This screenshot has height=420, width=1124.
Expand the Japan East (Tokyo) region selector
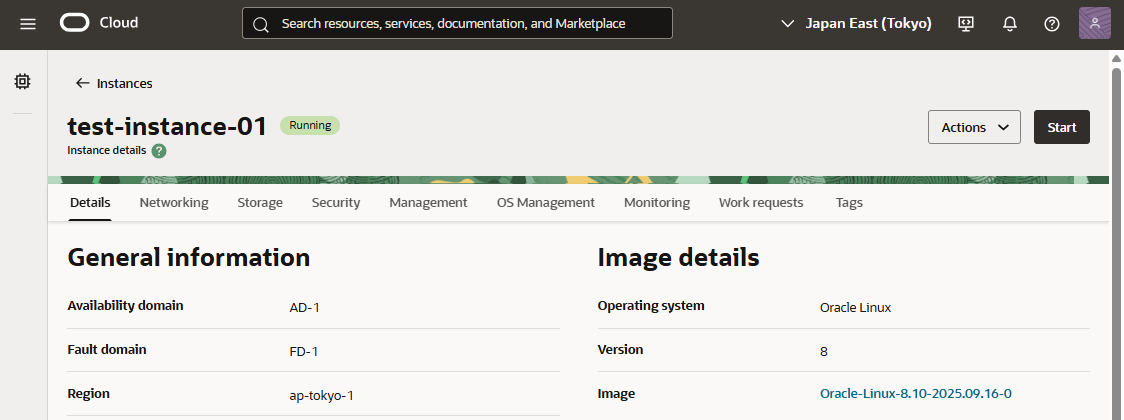click(x=855, y=23)
